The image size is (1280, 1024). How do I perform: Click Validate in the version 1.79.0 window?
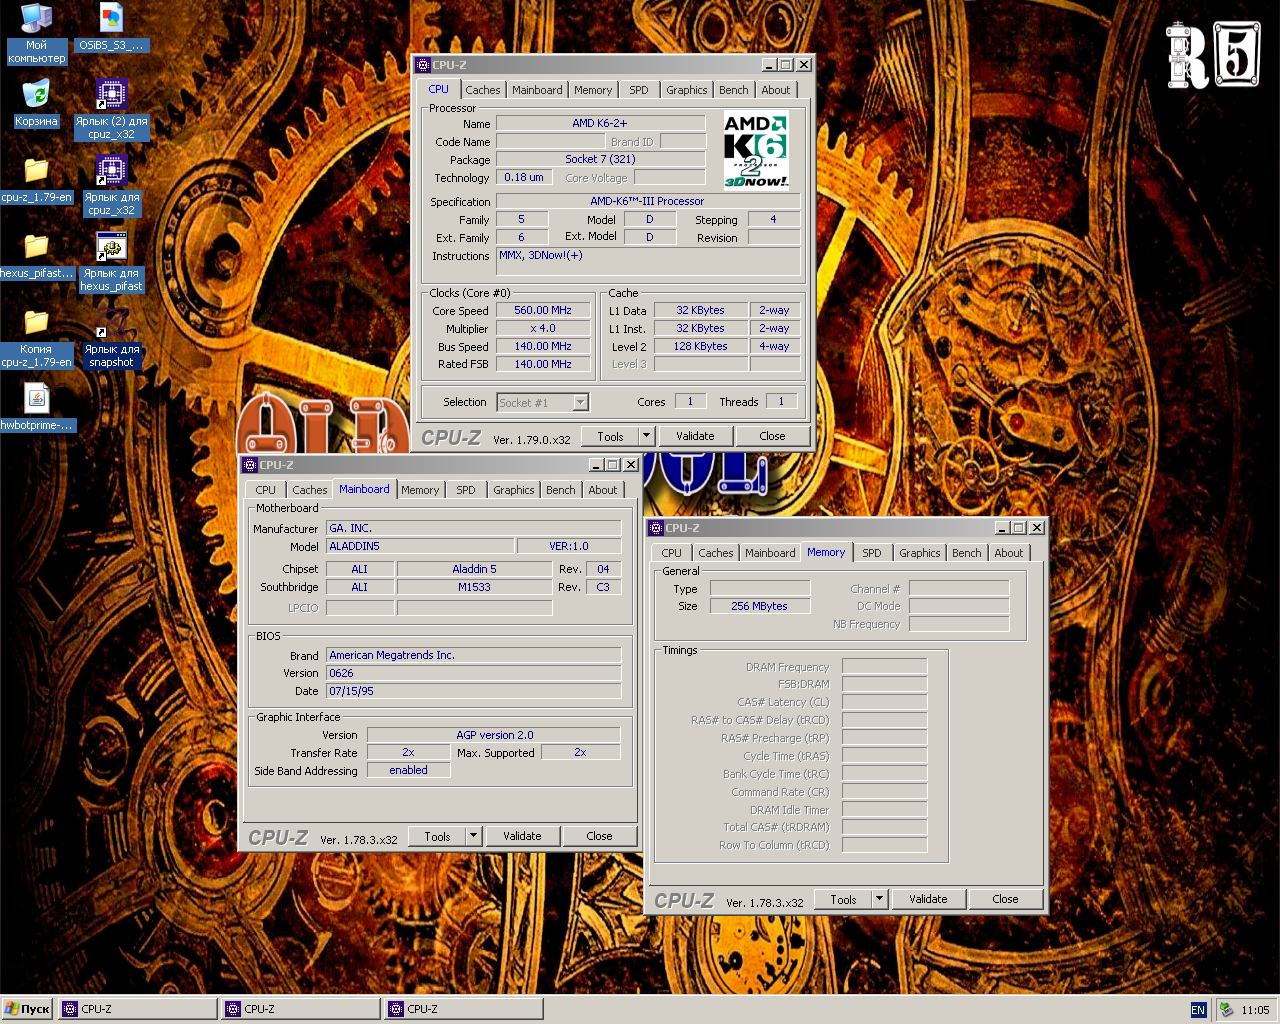[695, 436]
